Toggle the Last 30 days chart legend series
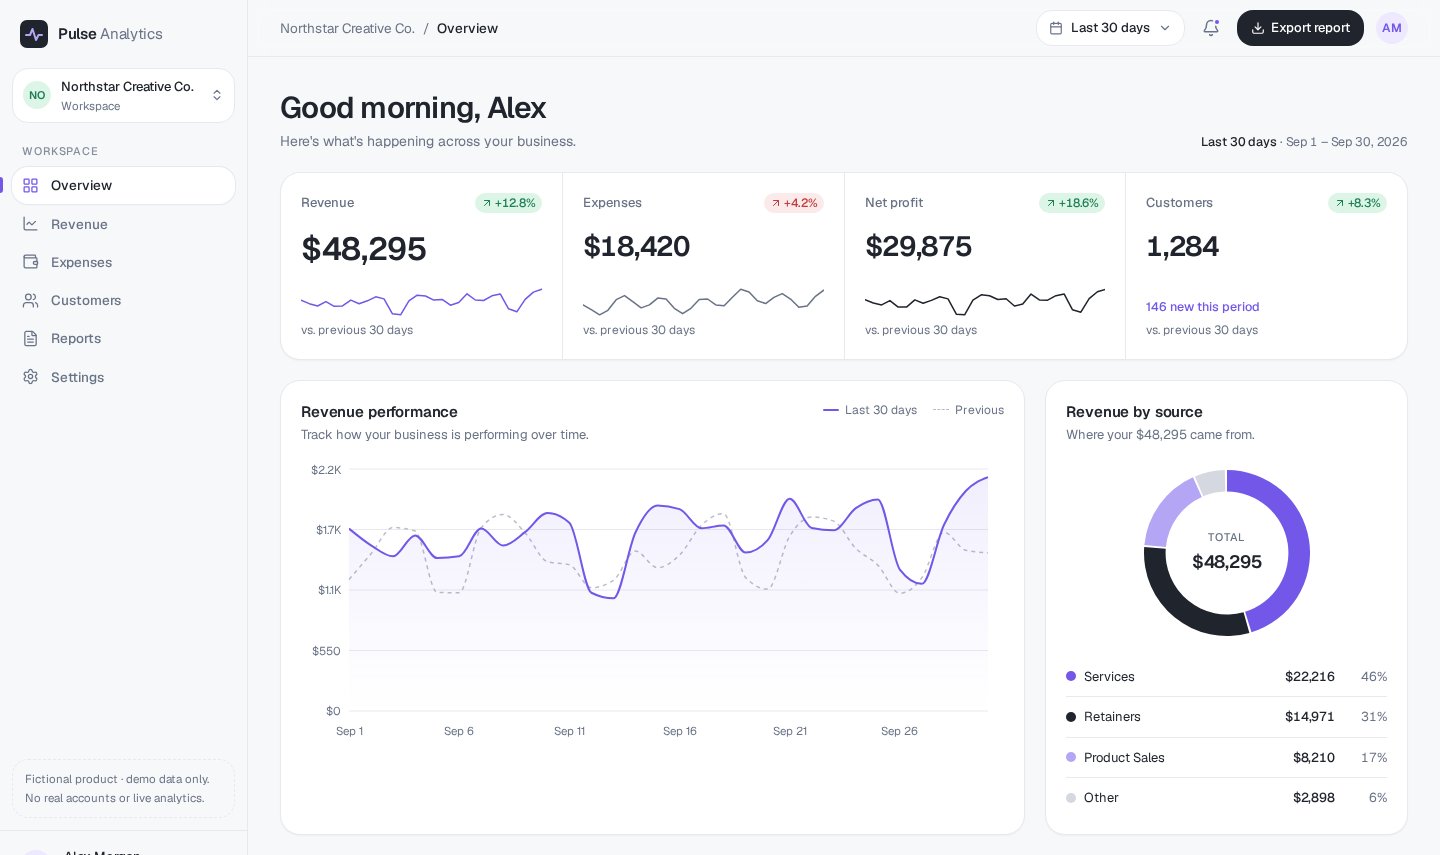 870,410
